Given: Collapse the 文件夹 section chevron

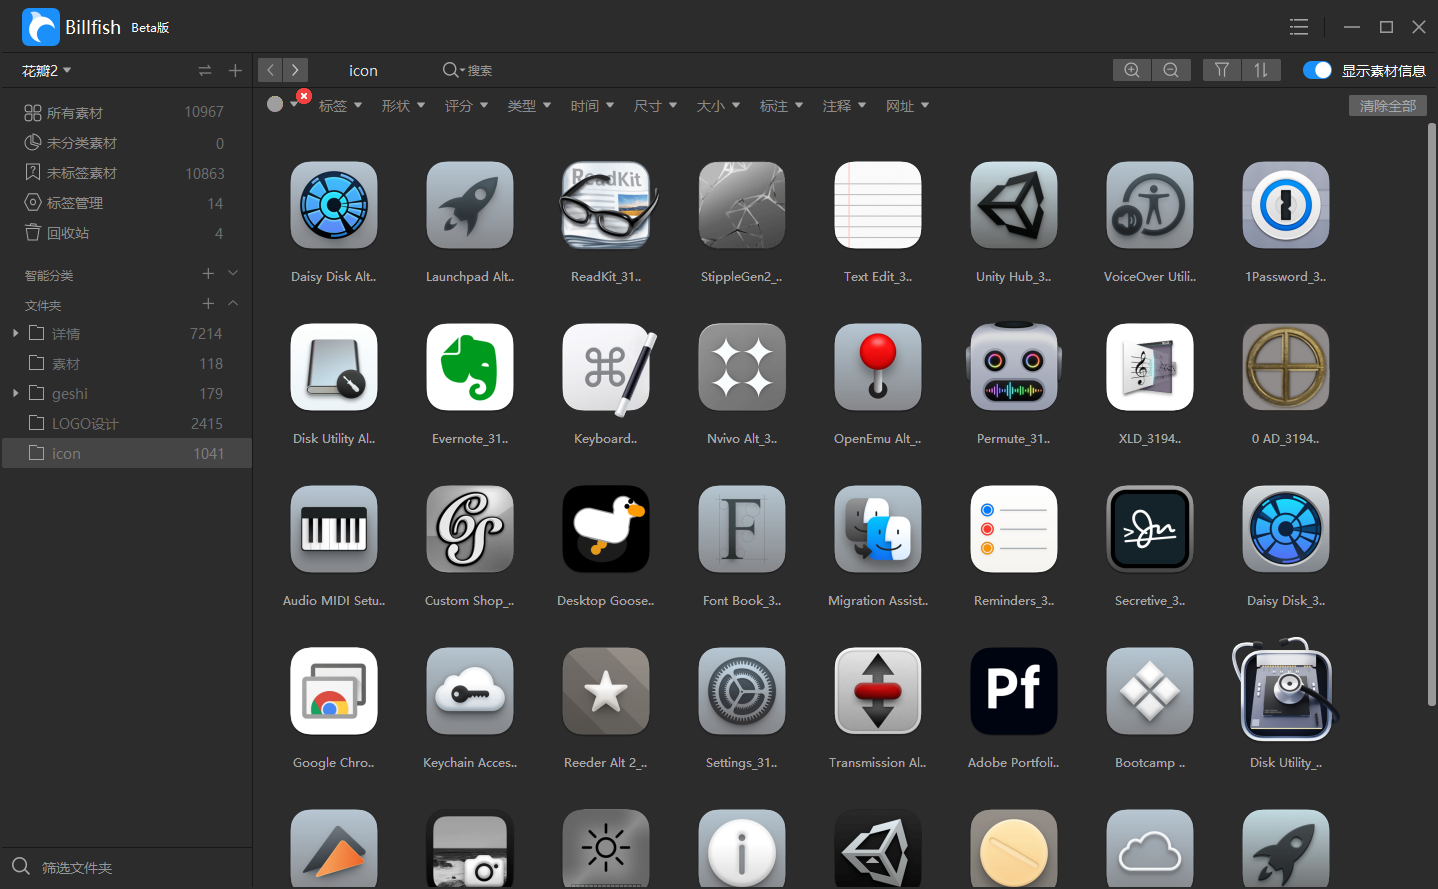Looking at the screenshot, I should (233, 303).
